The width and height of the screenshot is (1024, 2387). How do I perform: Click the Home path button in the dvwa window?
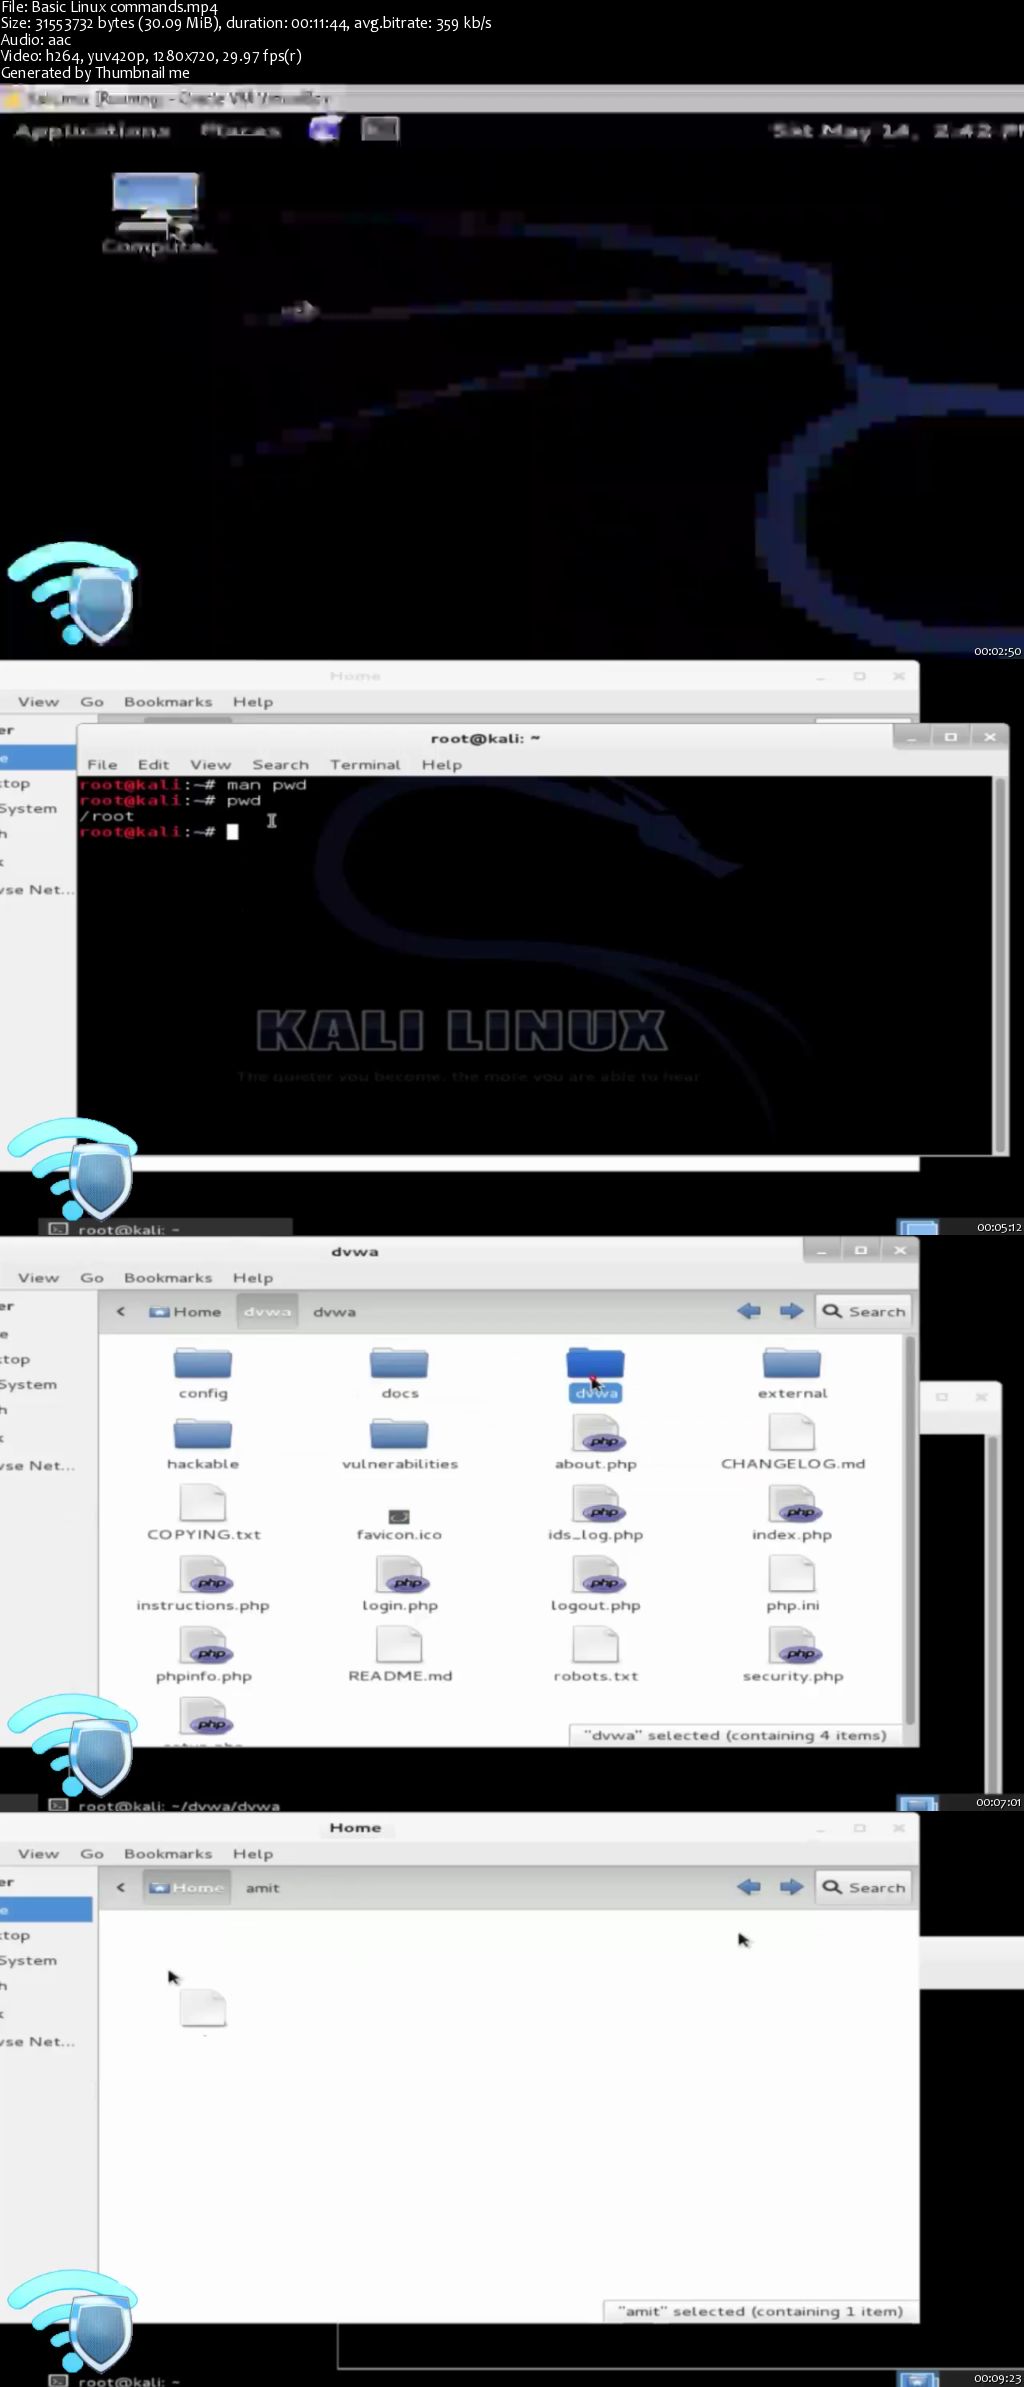pos(185,1311)
